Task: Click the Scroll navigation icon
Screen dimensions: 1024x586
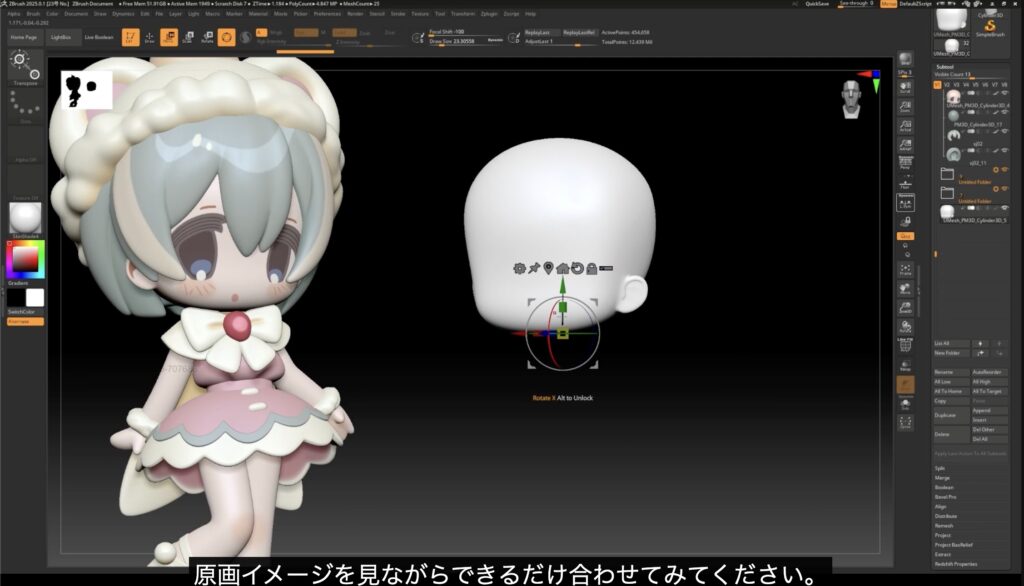Action: tap(905, 87)
